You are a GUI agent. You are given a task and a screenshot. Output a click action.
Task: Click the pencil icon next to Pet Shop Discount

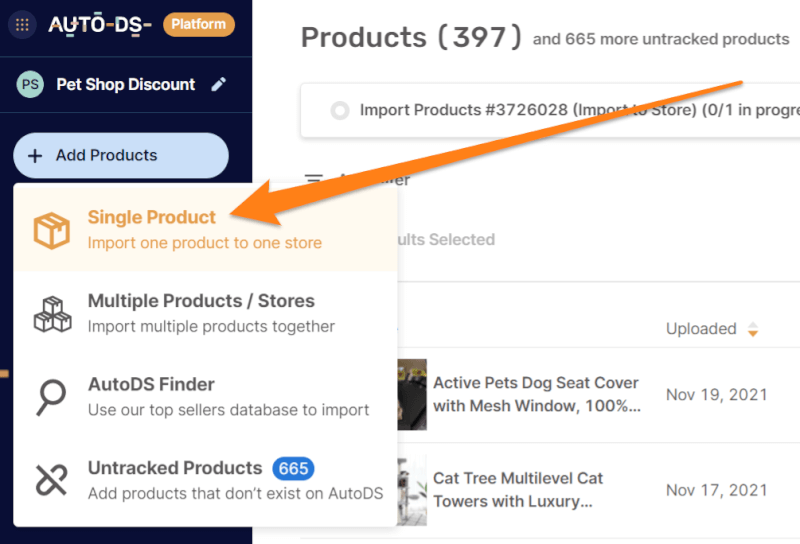pos(219,85)
